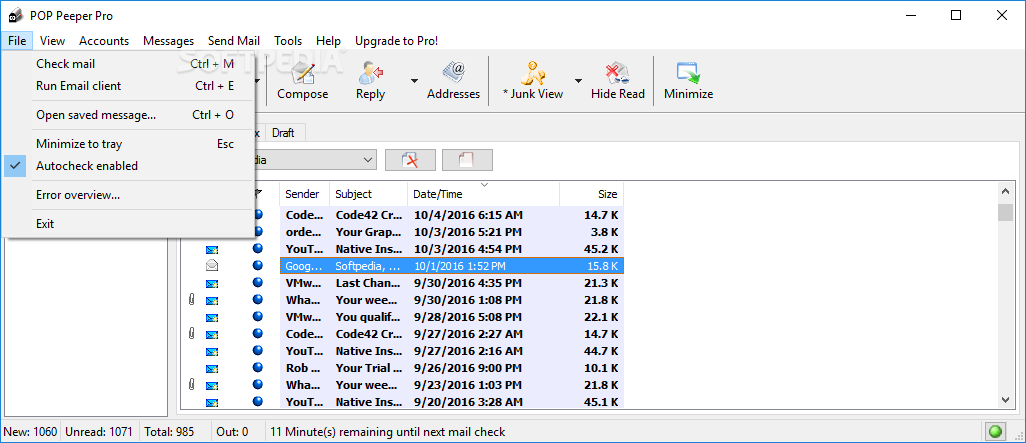
Task: Choose Open saved message... entry
Action: coord(128,115)
